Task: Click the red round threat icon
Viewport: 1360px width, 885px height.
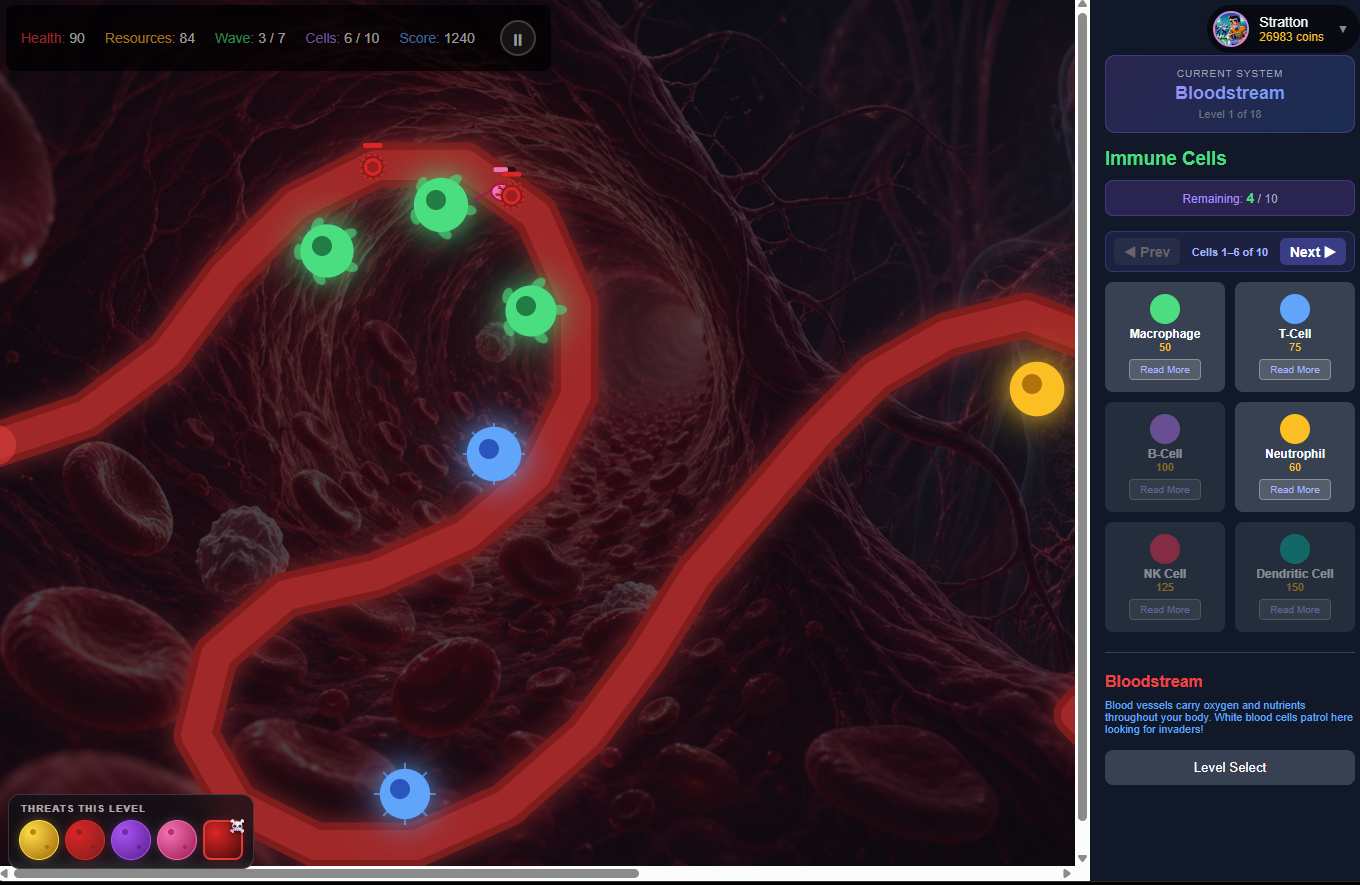Action: click(x=85, y=840)
